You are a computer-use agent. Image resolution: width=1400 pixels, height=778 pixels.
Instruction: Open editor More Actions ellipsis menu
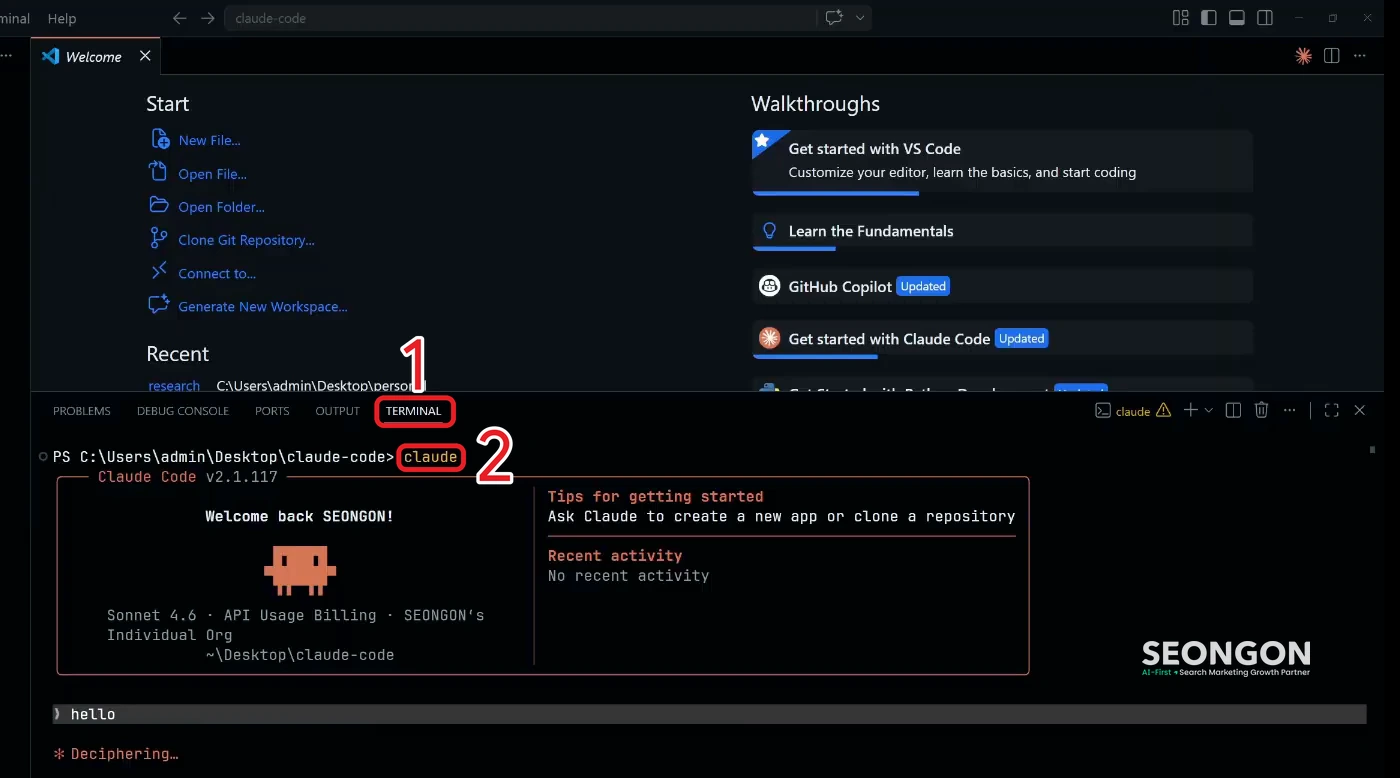(1359, 56)
